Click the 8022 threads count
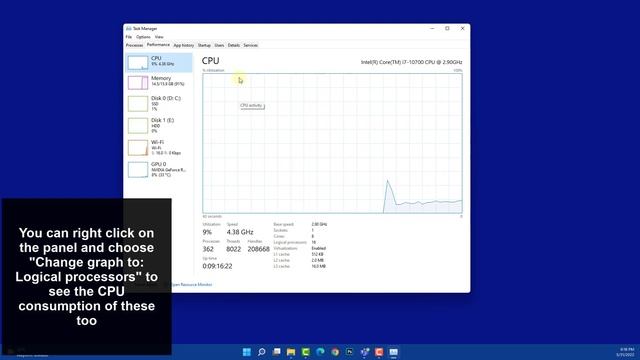 [233, 249]
